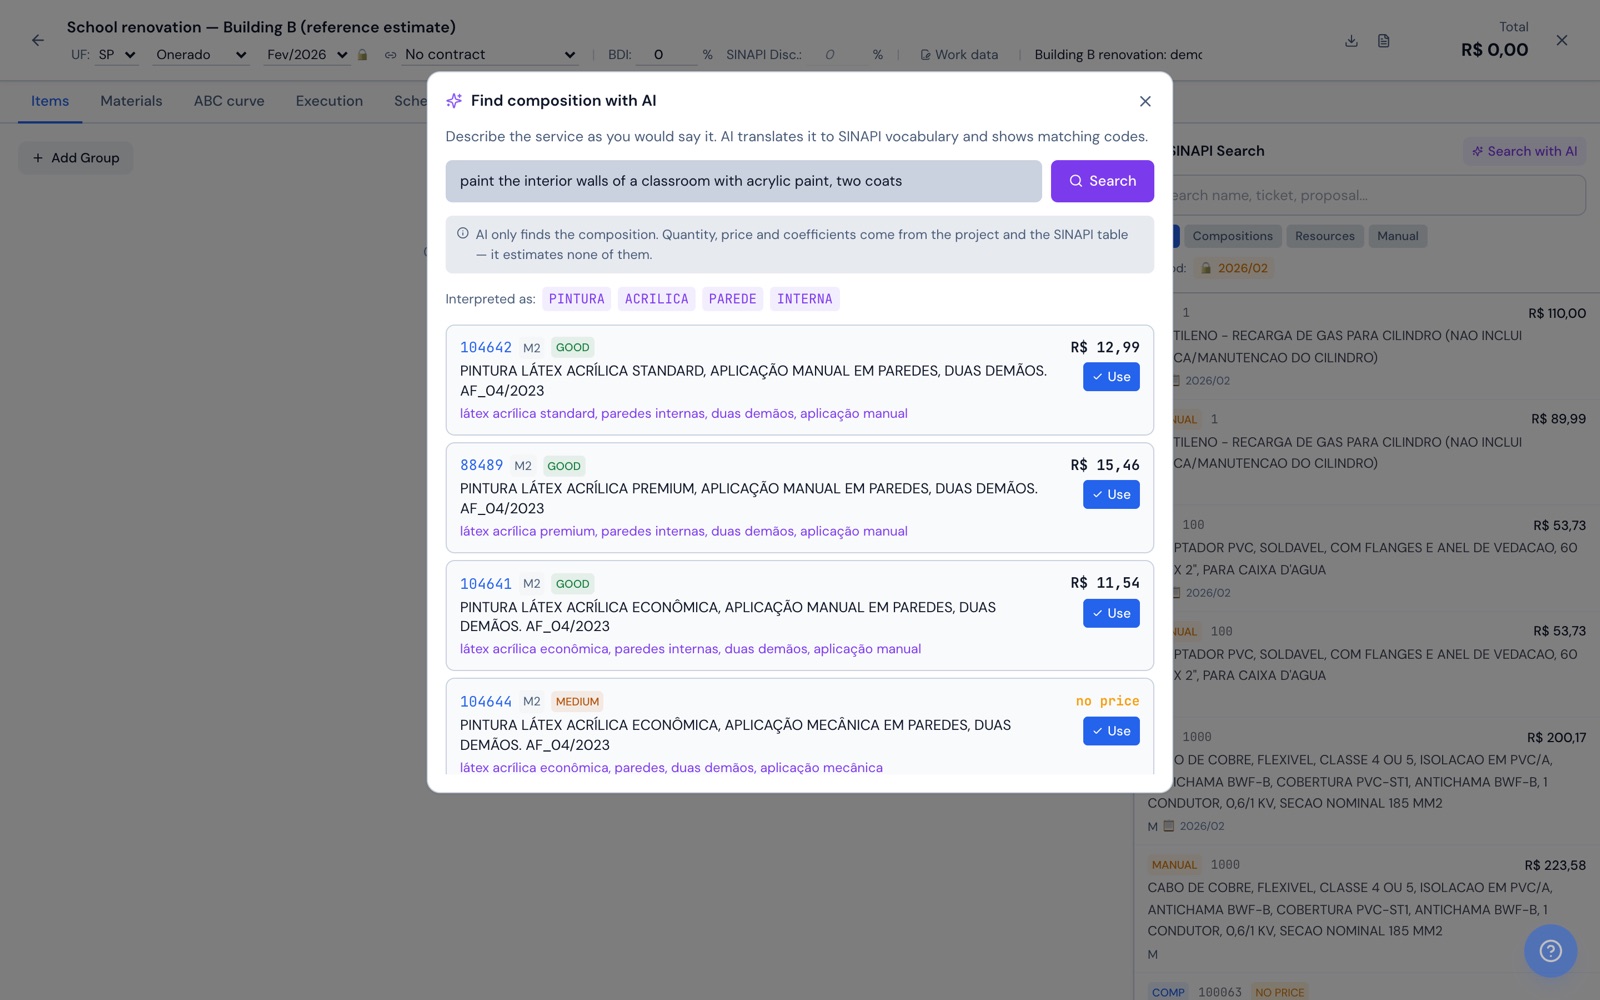Switch to the Materials tab

pyautogui.click(x=131, y=101)
